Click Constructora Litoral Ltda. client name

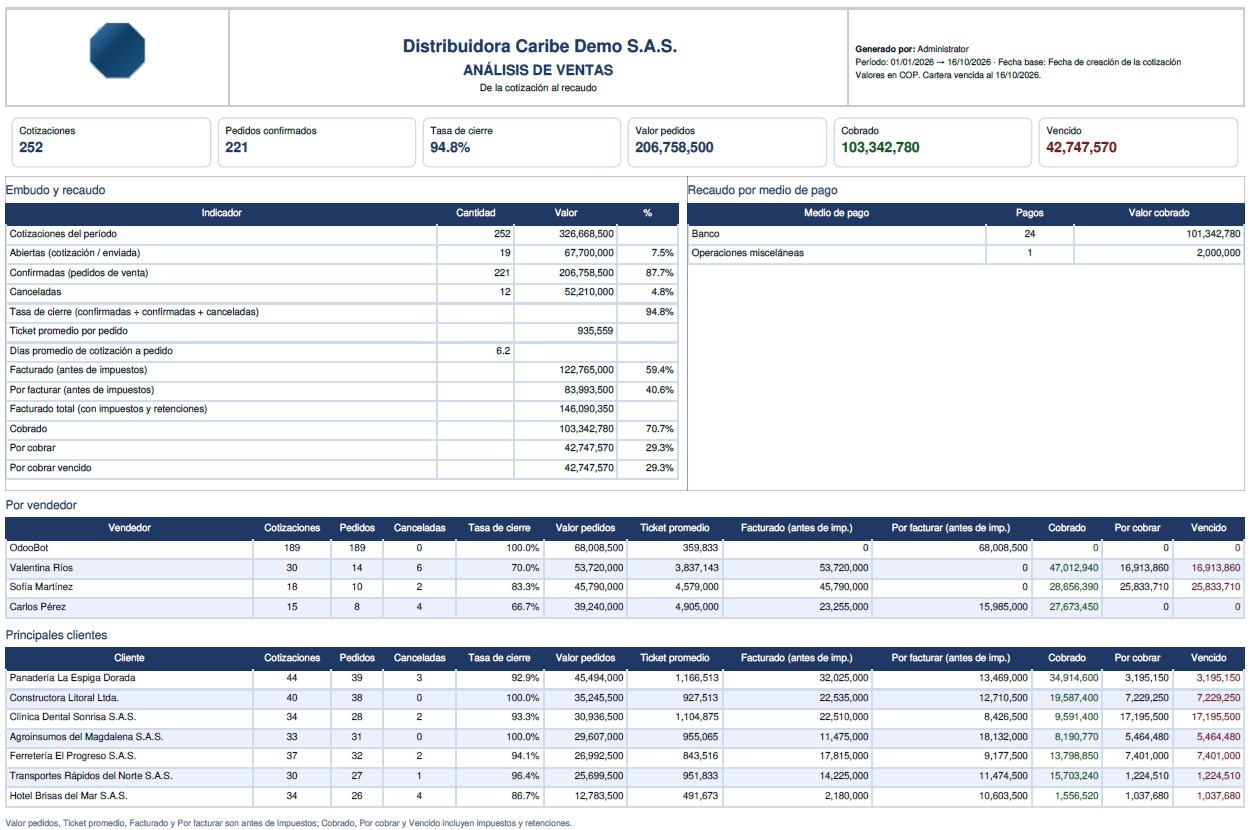64,697
